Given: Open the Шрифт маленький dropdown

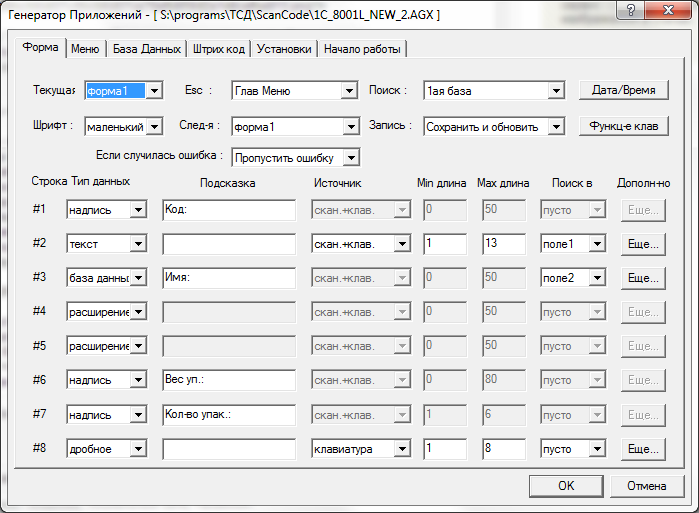Looking at the screenshot, I should pos(124,127).
